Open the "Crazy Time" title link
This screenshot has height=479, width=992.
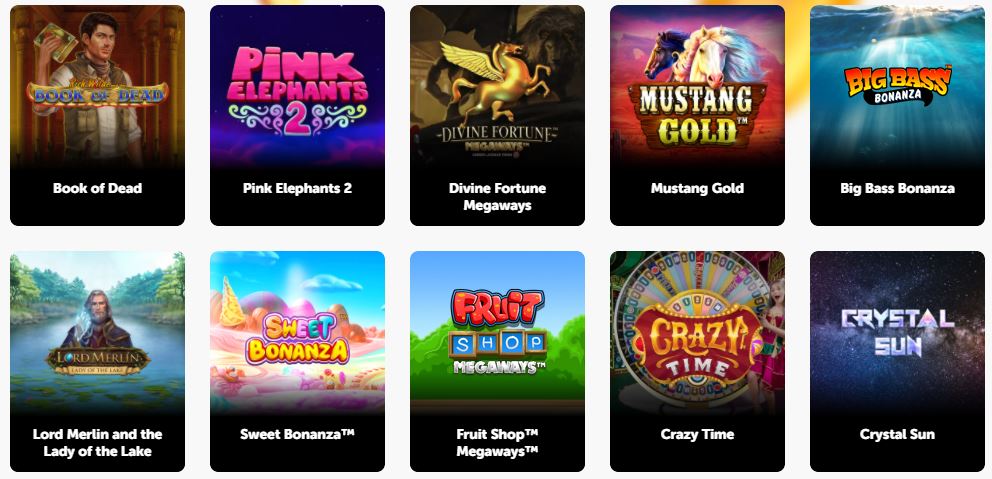[697, 434]
